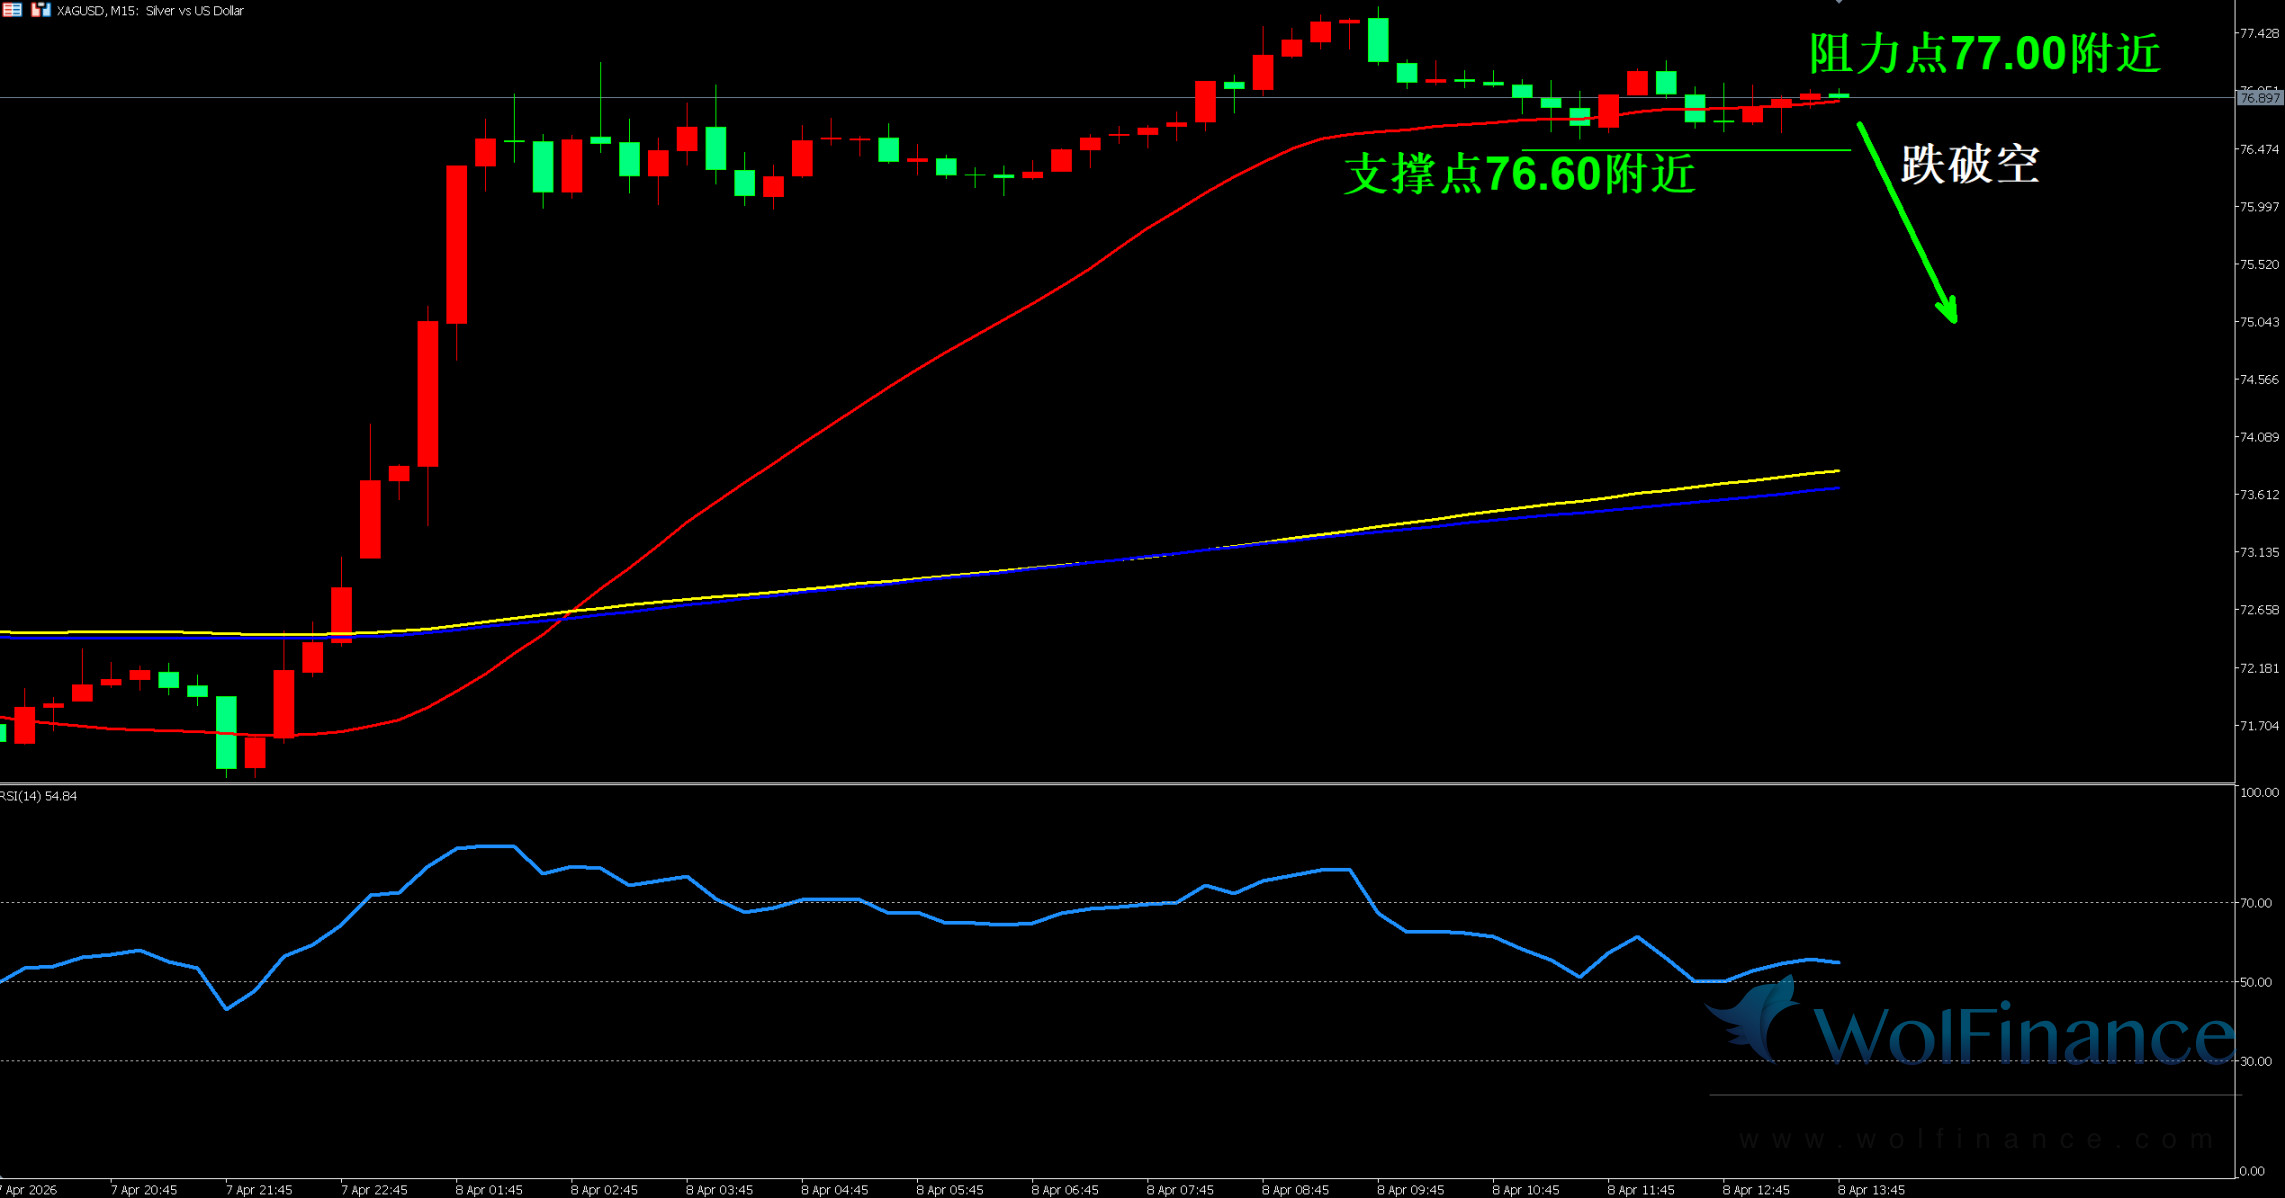
Task: Click the 8 Apr 13:45 time label
Action: point(1871,1190)
